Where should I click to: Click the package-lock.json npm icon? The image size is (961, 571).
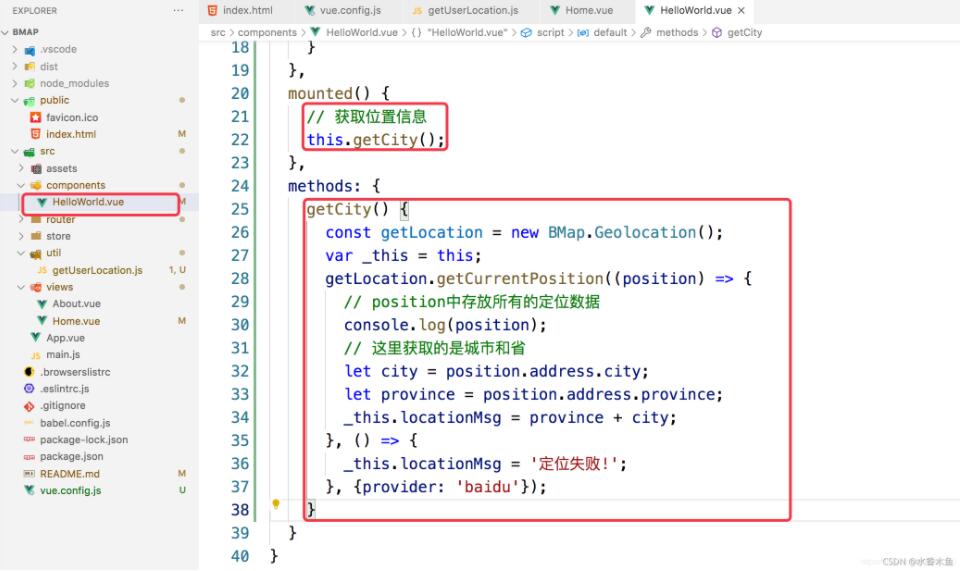tap(29, 439)
